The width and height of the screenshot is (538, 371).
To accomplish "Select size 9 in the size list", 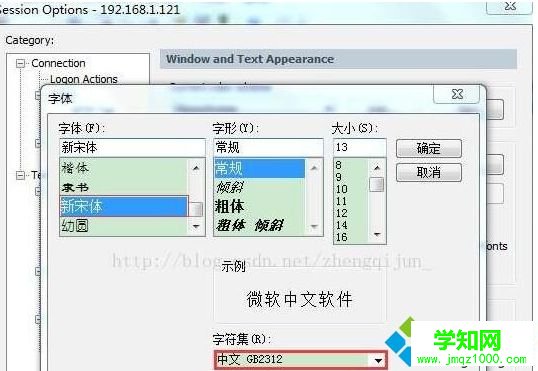I will click(x=351, y=177).
